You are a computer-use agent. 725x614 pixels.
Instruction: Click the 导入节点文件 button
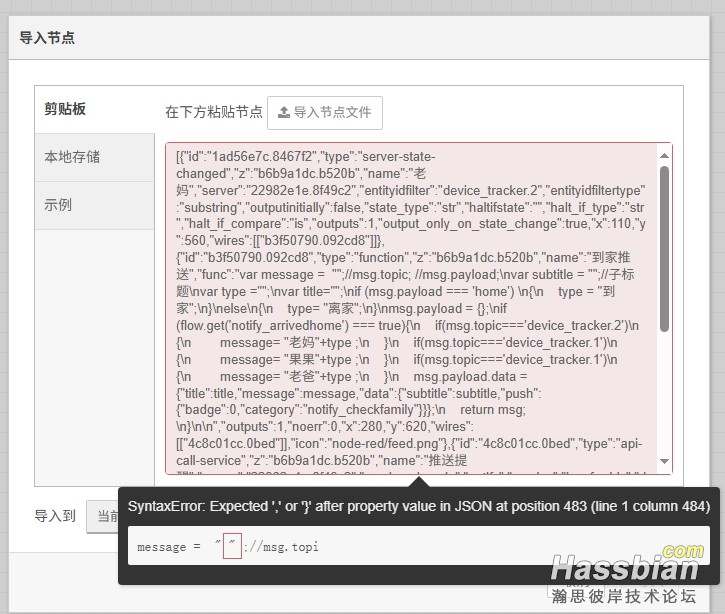[325, 112]
